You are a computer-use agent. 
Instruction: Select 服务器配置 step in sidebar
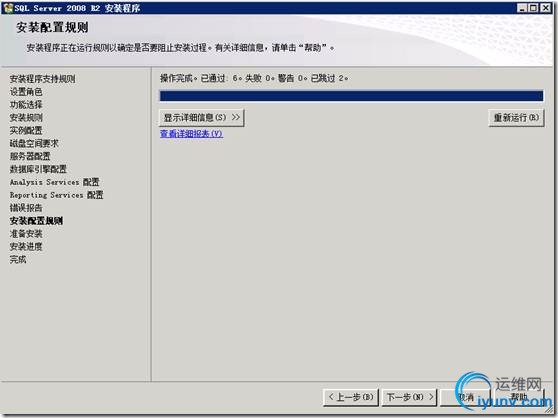coord(30,156)
